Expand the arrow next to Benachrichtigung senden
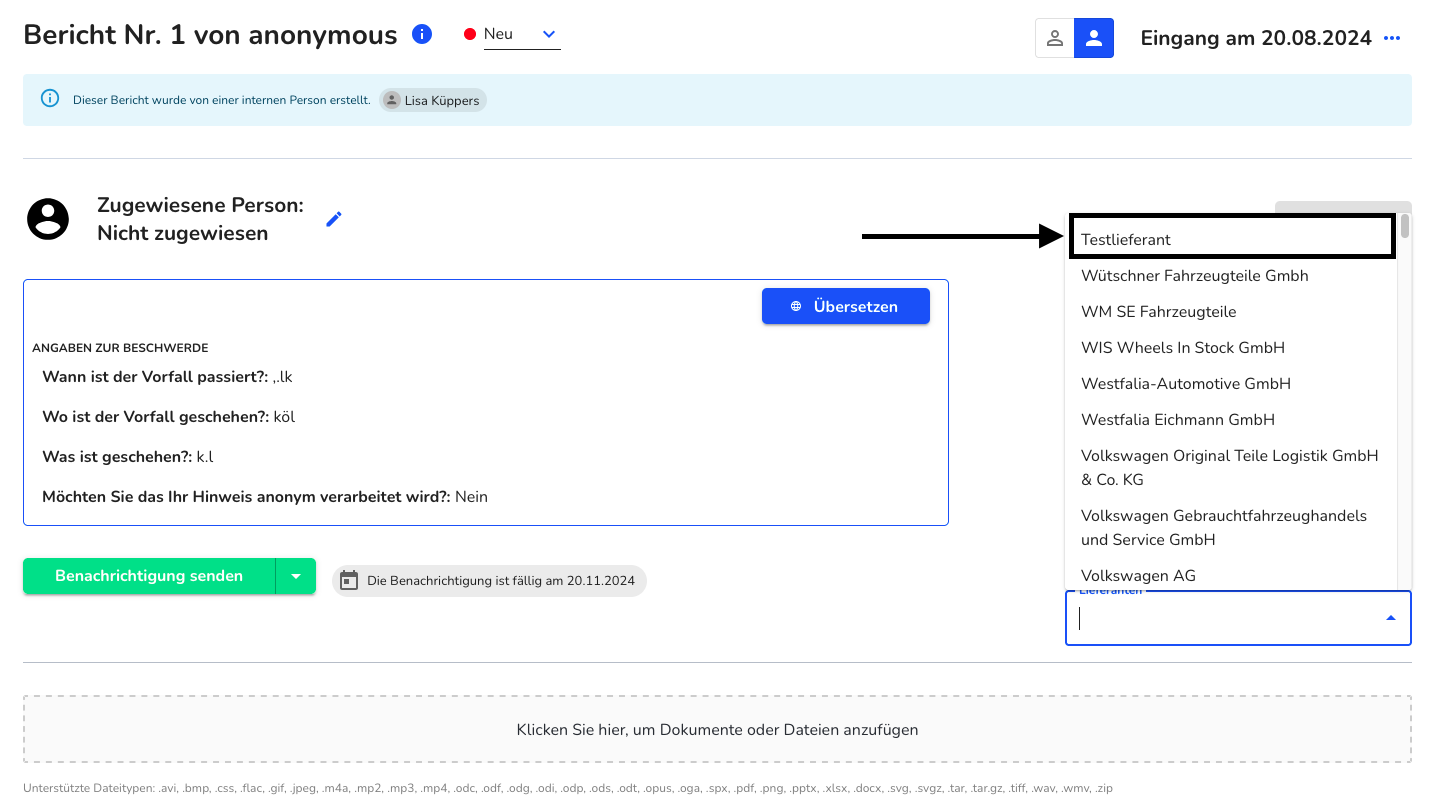Image resolution: width=1438 pixels, height=810 pixels. point(296,576)
